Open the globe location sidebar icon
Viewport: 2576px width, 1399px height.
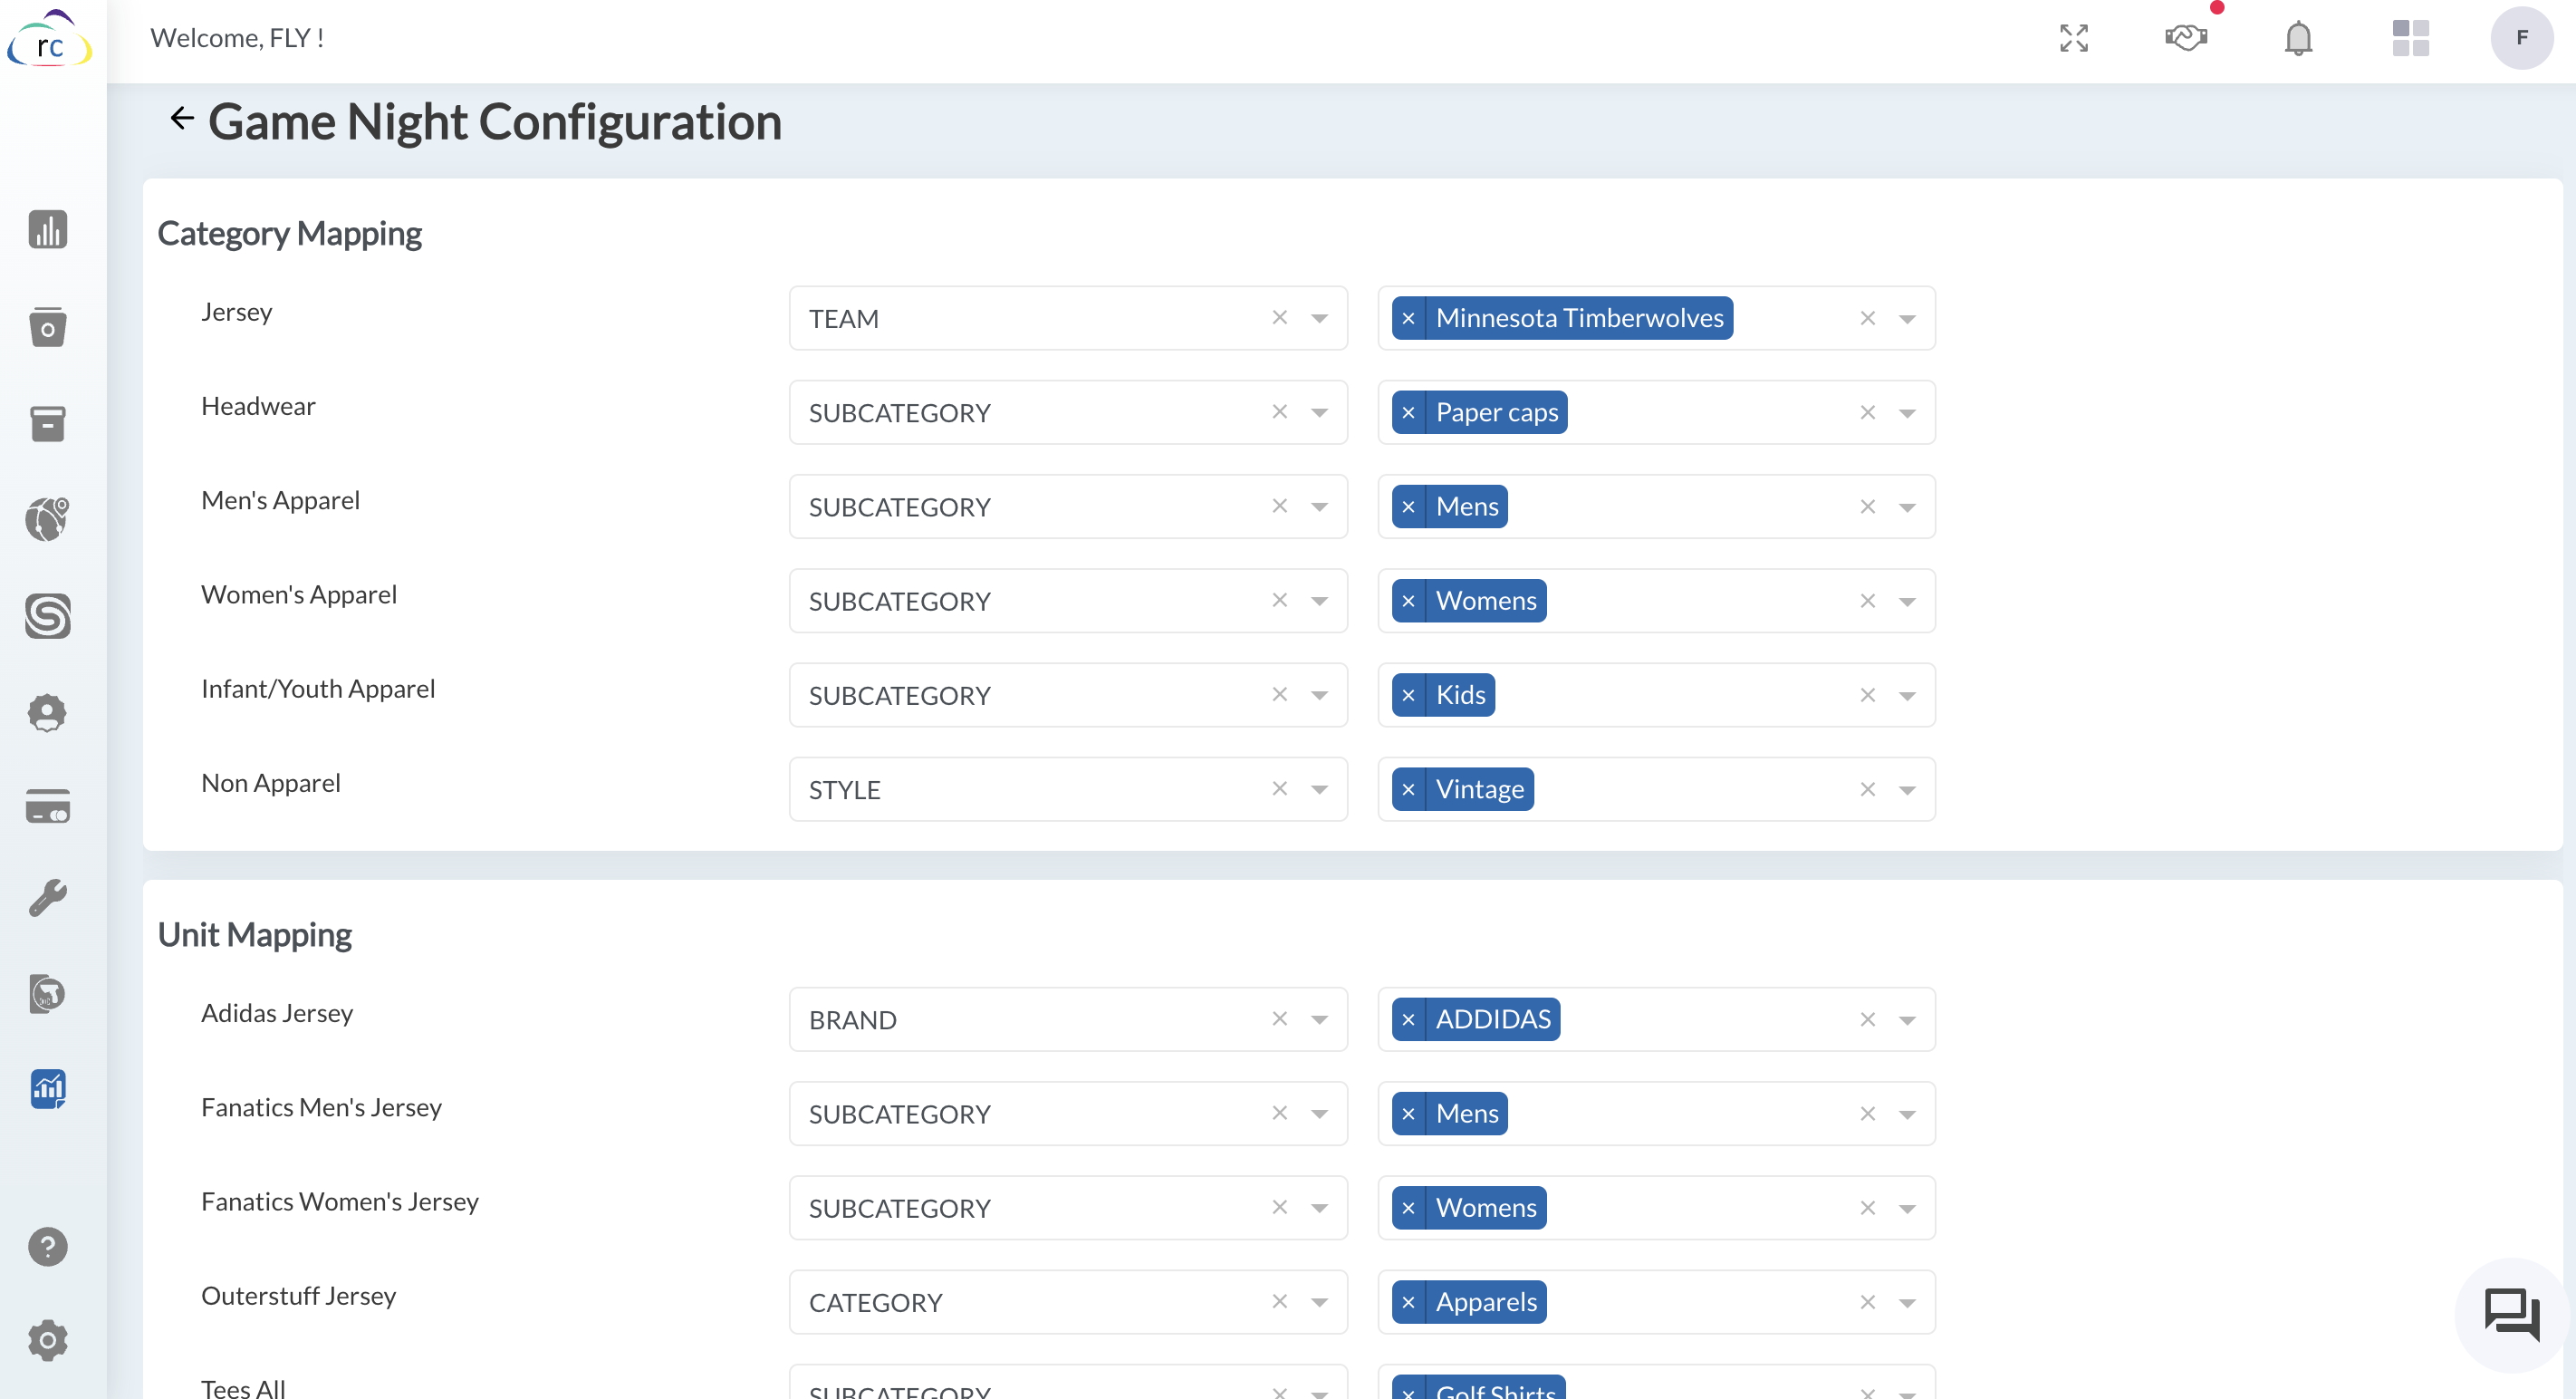[x=47, y=519]
